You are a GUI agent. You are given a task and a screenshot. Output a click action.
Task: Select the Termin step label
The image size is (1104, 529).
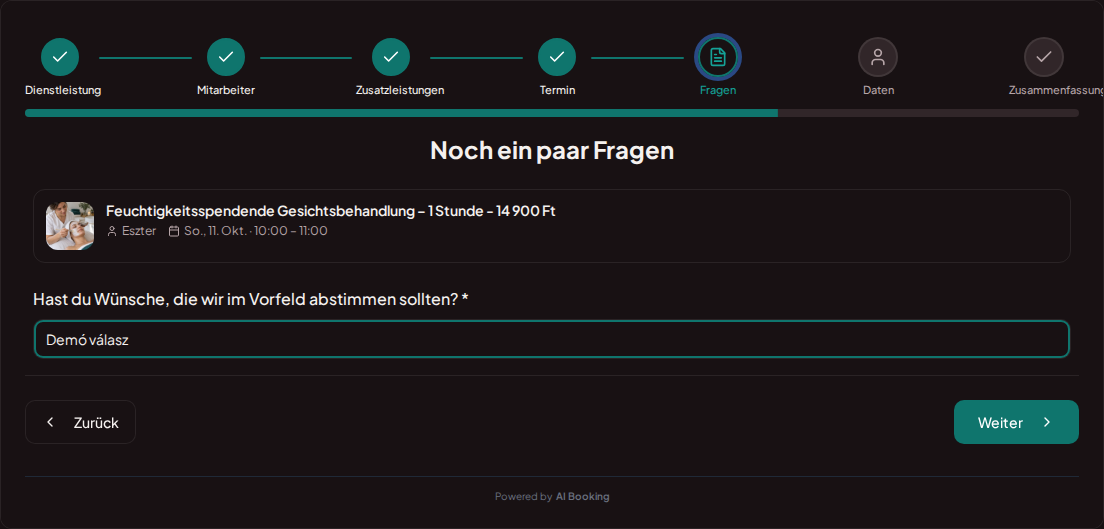(558, 90)
